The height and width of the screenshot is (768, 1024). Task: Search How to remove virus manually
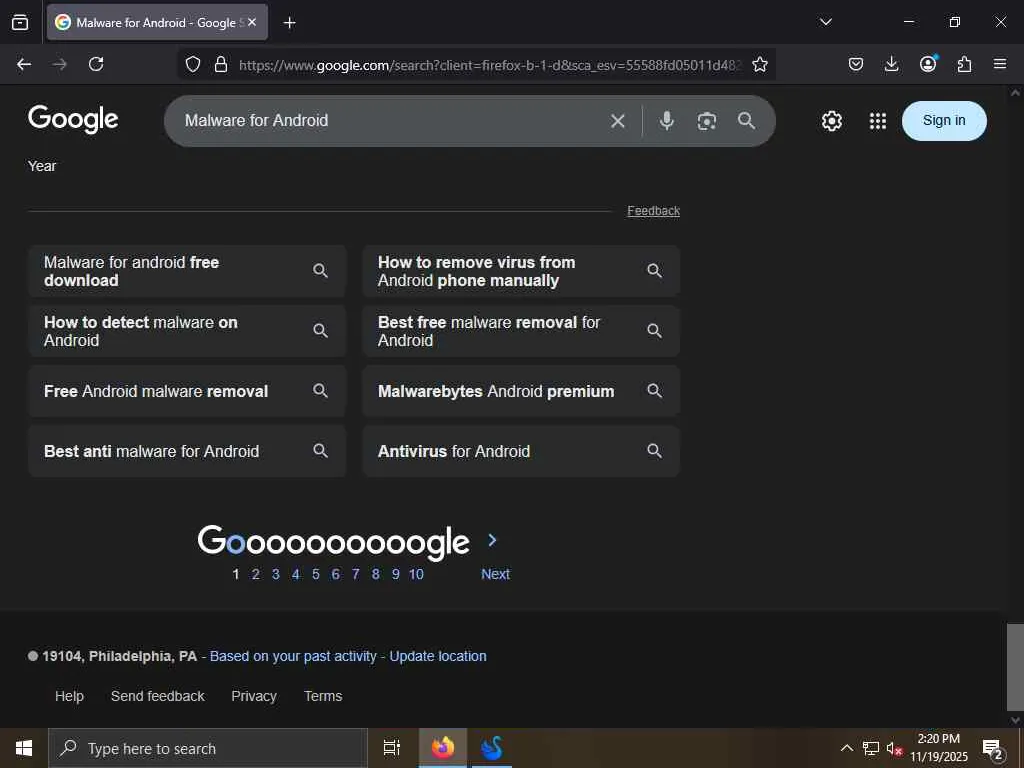tap(521, 271)
